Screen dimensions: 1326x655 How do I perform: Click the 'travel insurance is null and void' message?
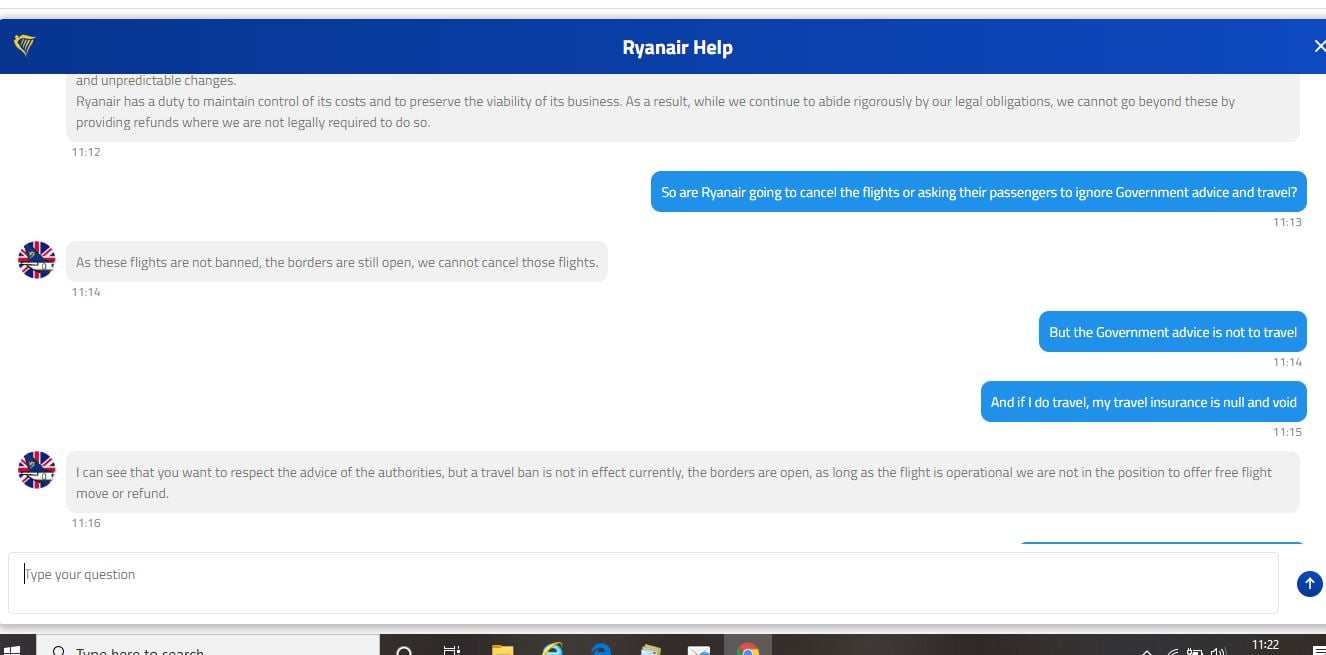pyautogui.click(x=1143, y=402)
